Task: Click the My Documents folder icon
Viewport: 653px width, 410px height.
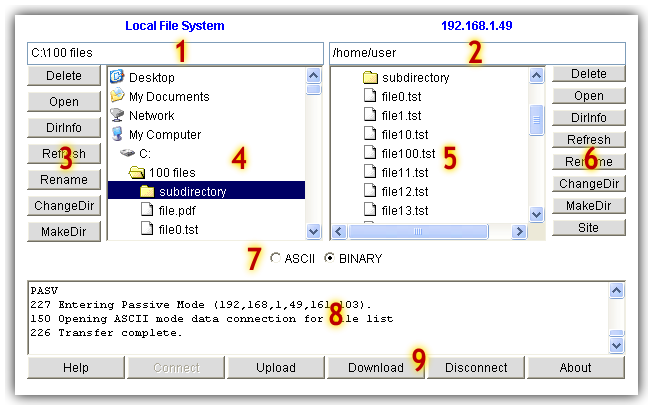Action: tap(117, 96)
